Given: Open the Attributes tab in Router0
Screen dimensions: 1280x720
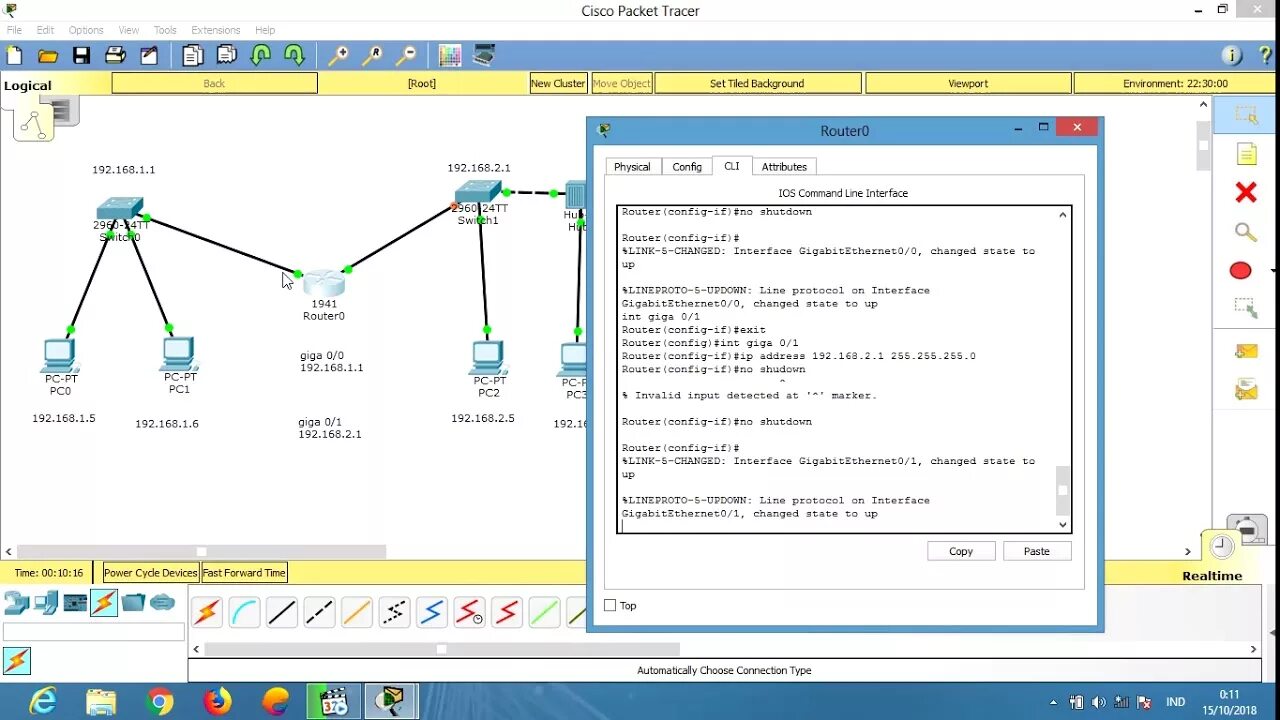Looking at the screenshot, I should click(784, 167).
